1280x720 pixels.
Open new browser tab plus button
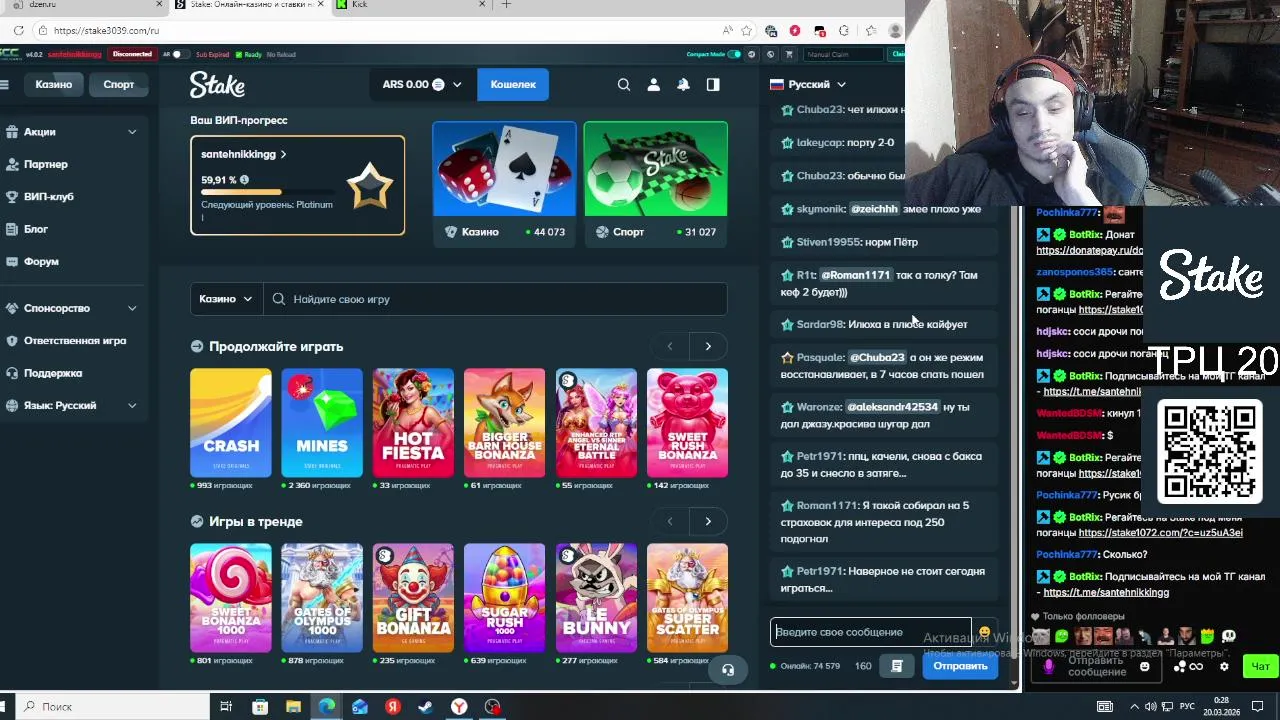pyautogui.click(x=506, y=5)
